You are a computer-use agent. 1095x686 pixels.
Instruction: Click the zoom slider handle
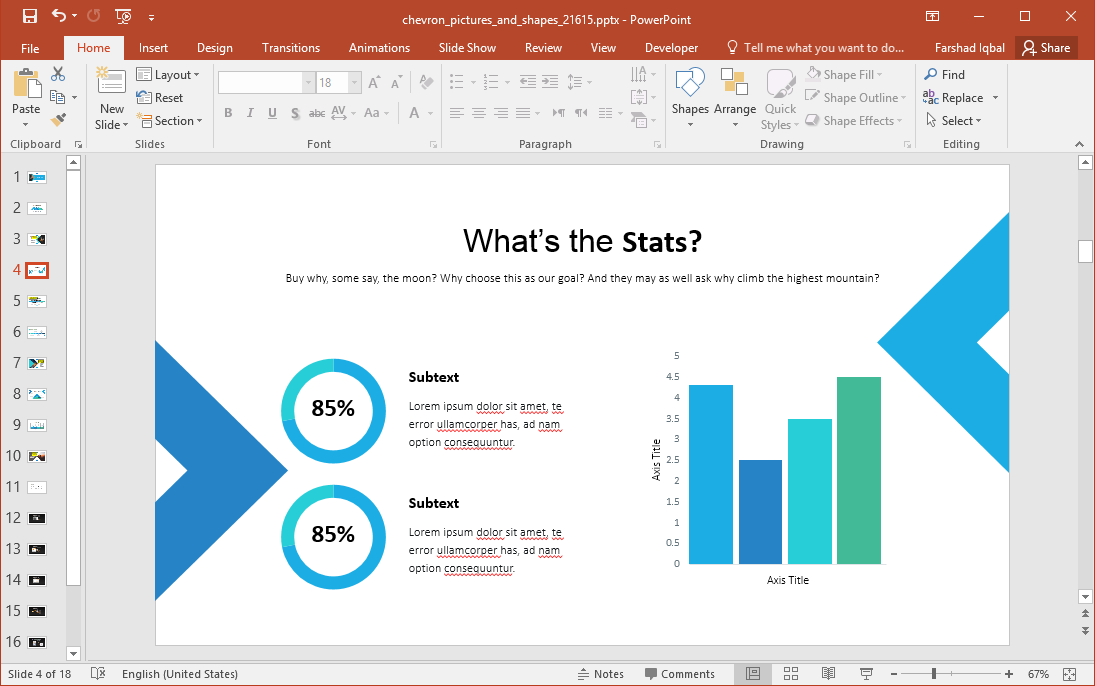[x=934, y=674]
